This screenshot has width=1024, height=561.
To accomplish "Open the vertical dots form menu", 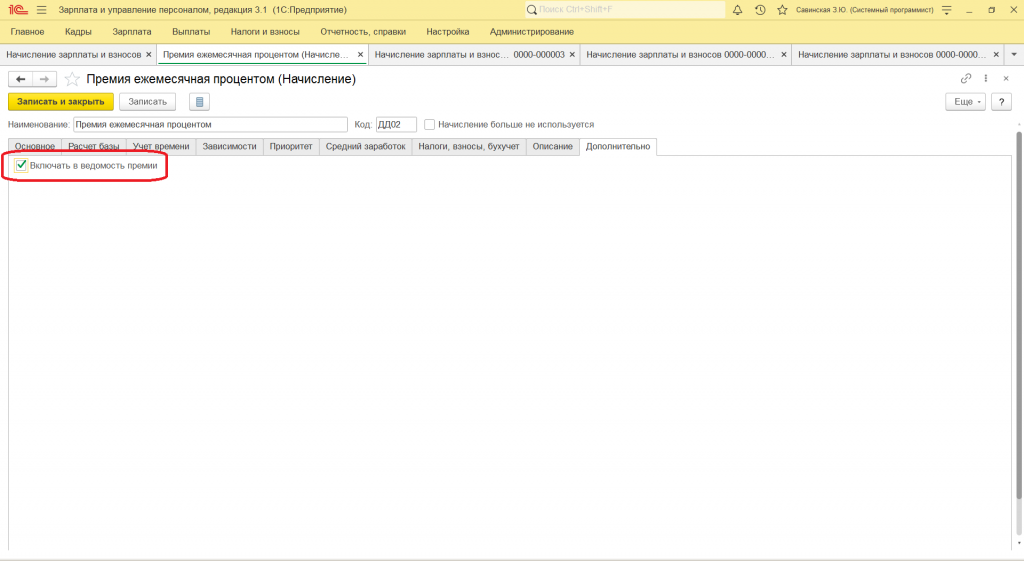I will click(x=986, y=78).
